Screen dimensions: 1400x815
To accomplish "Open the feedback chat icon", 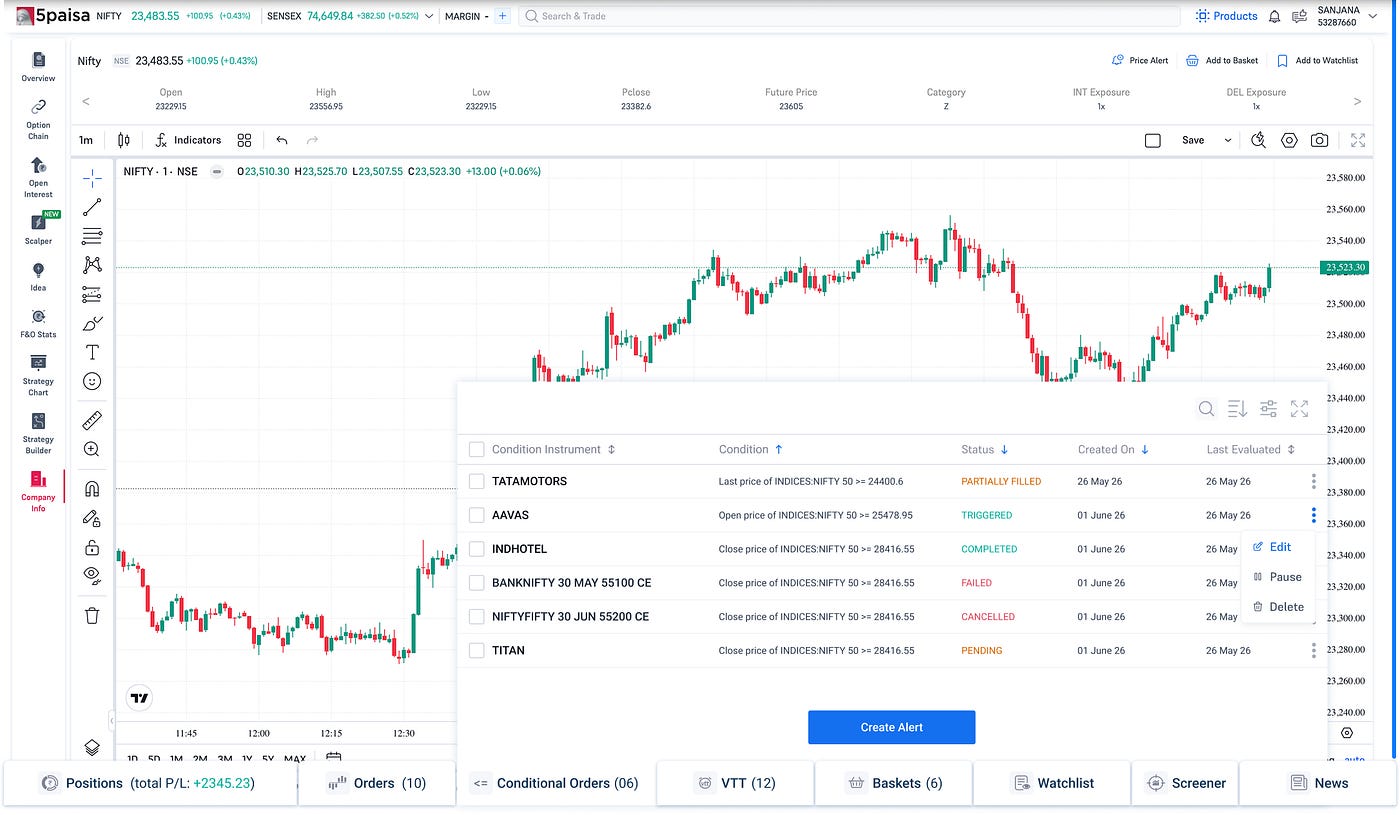I will tap(1300, 16).
